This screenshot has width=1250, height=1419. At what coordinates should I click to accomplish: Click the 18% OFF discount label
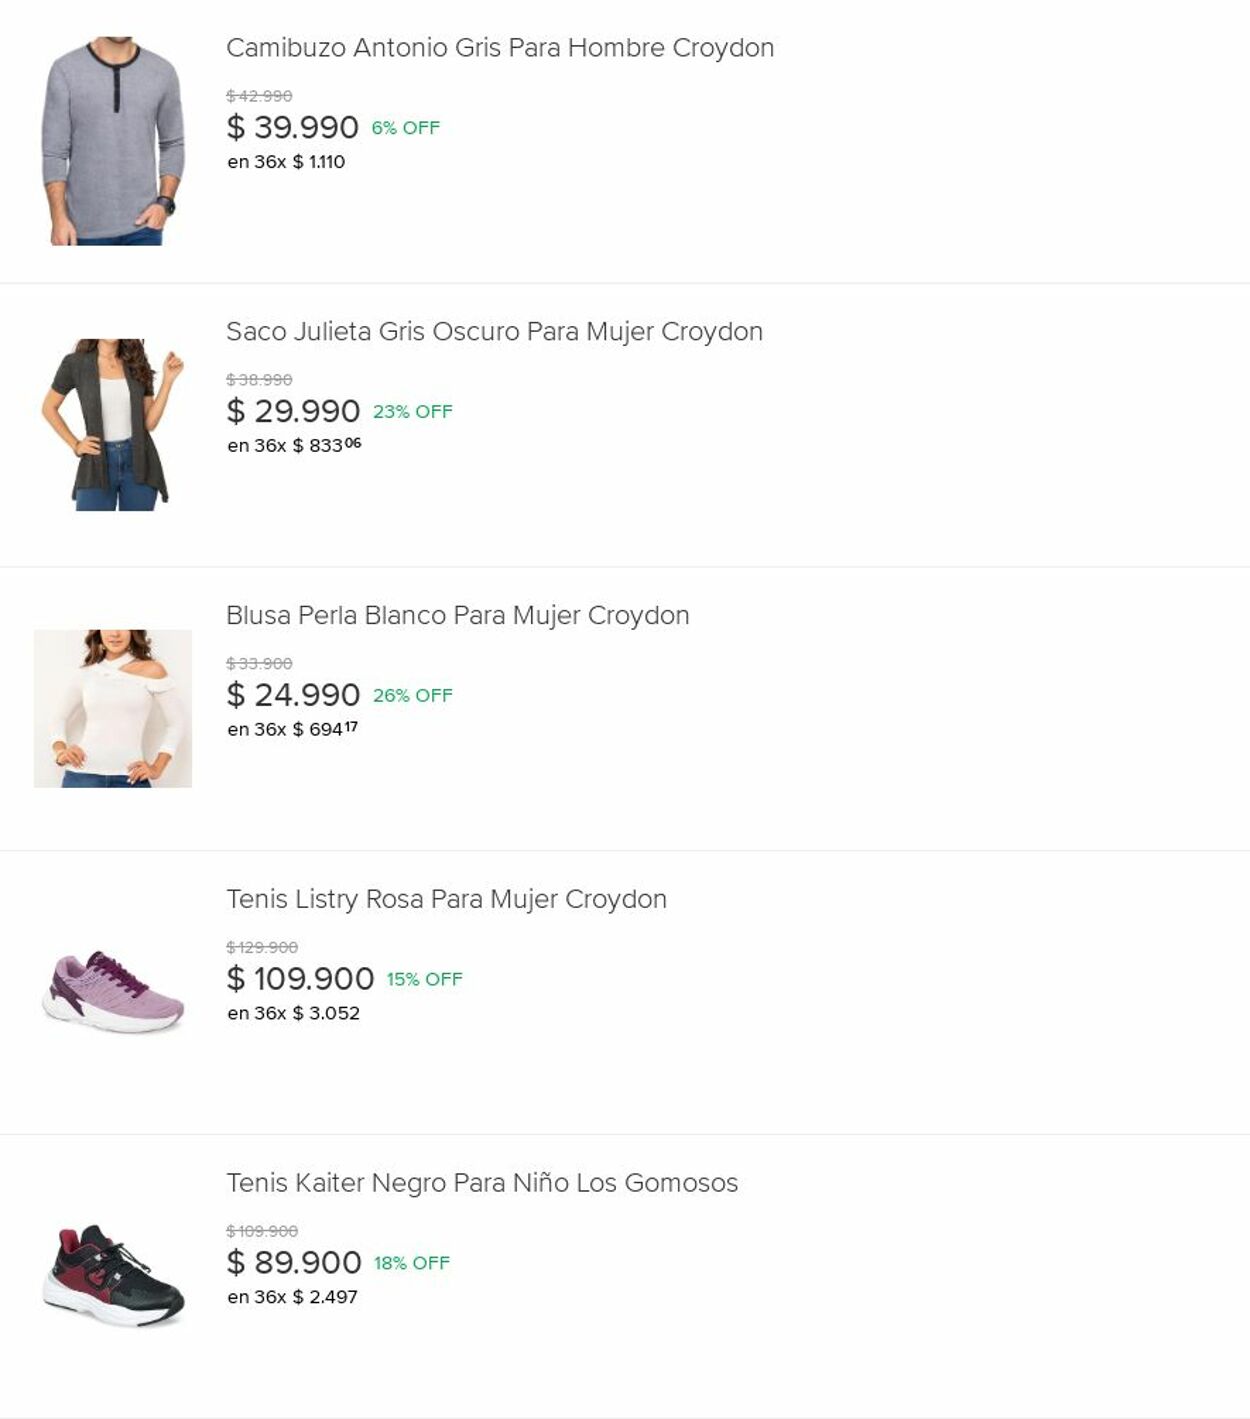pos(412,1264)
